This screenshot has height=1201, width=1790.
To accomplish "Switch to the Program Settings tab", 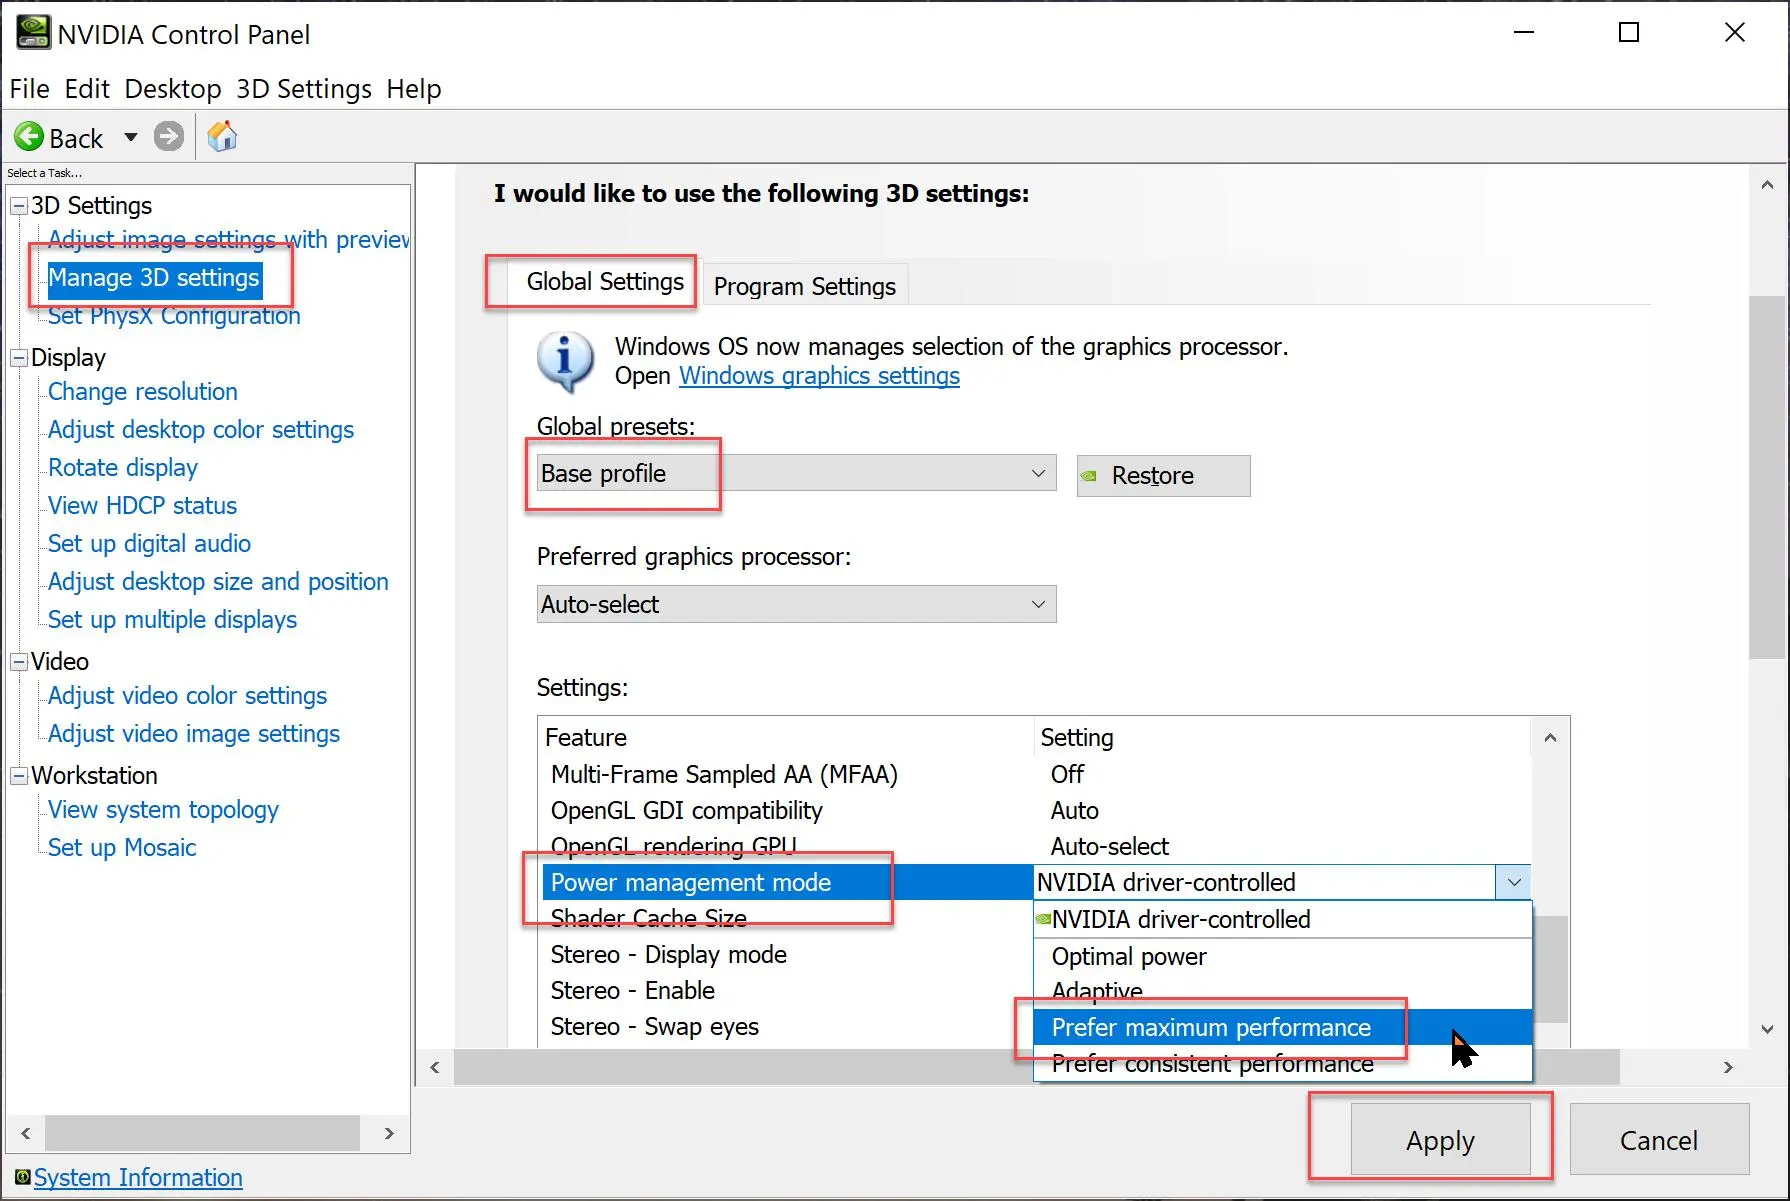I will [805, 287].
